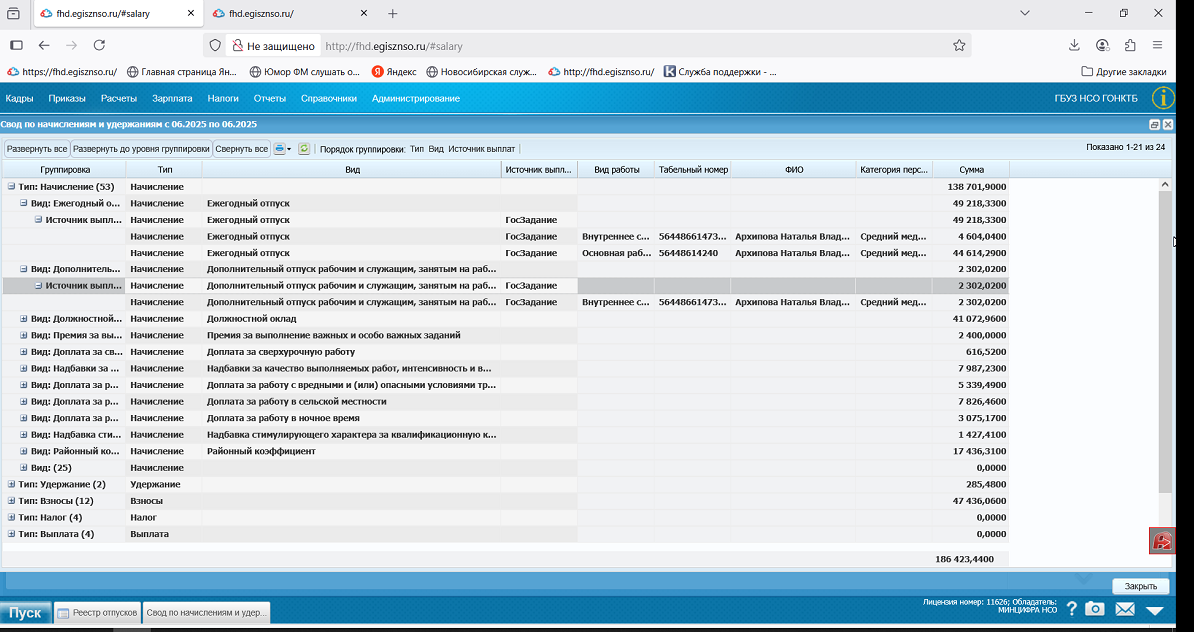Go back in browser history
1194x632 pixels.
tap(44, 46)
